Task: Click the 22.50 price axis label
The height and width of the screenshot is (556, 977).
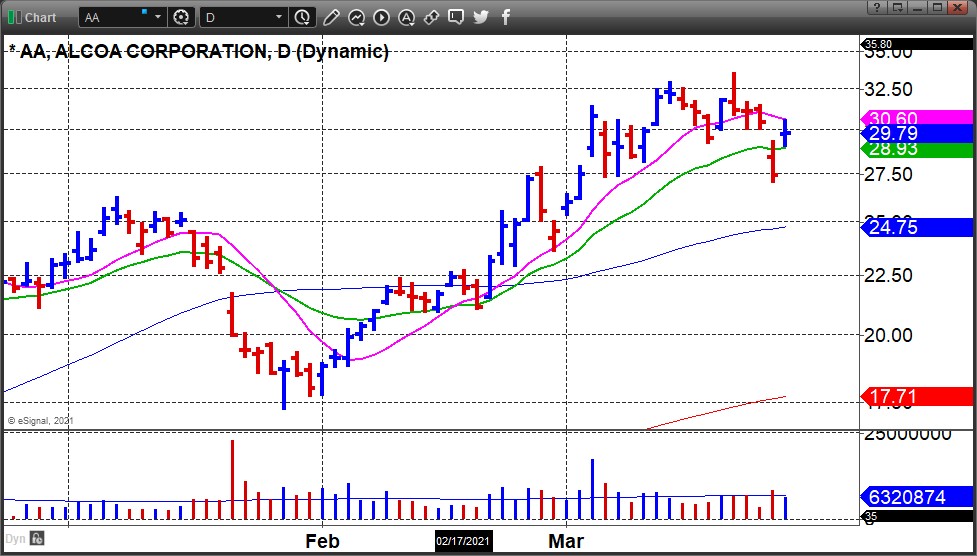Action: point(889,275)
